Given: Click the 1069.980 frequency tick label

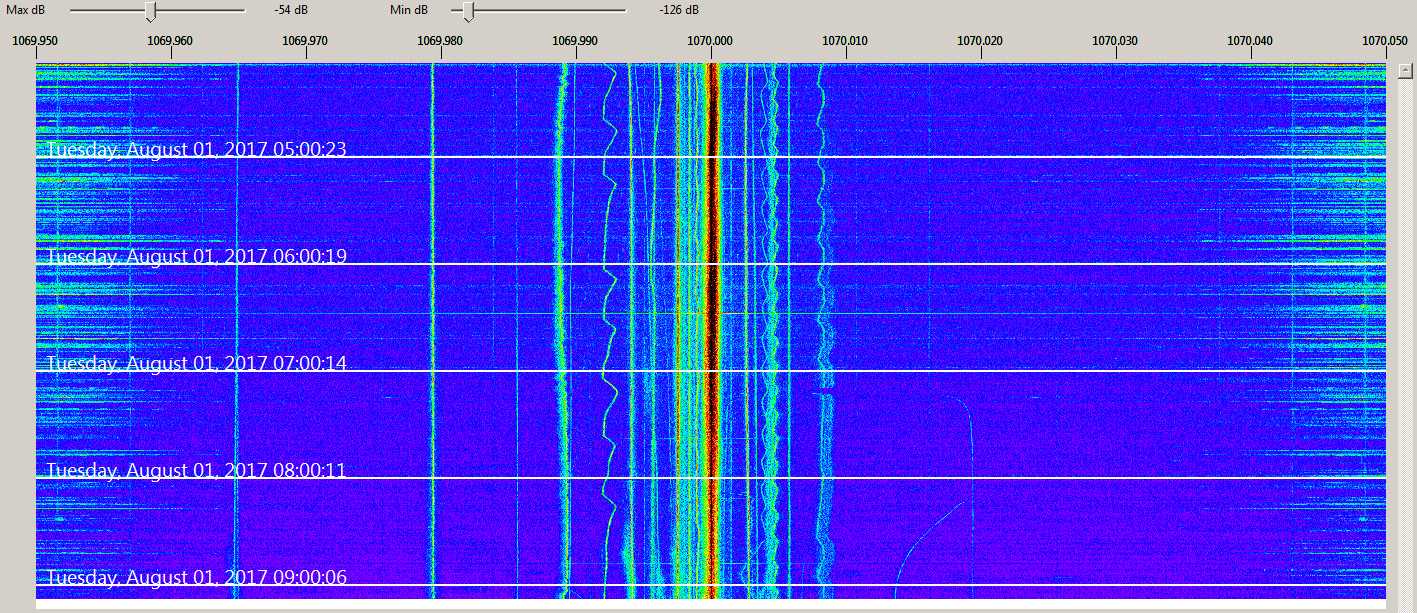Looking at the screenshot, I should tap(440, 41).
